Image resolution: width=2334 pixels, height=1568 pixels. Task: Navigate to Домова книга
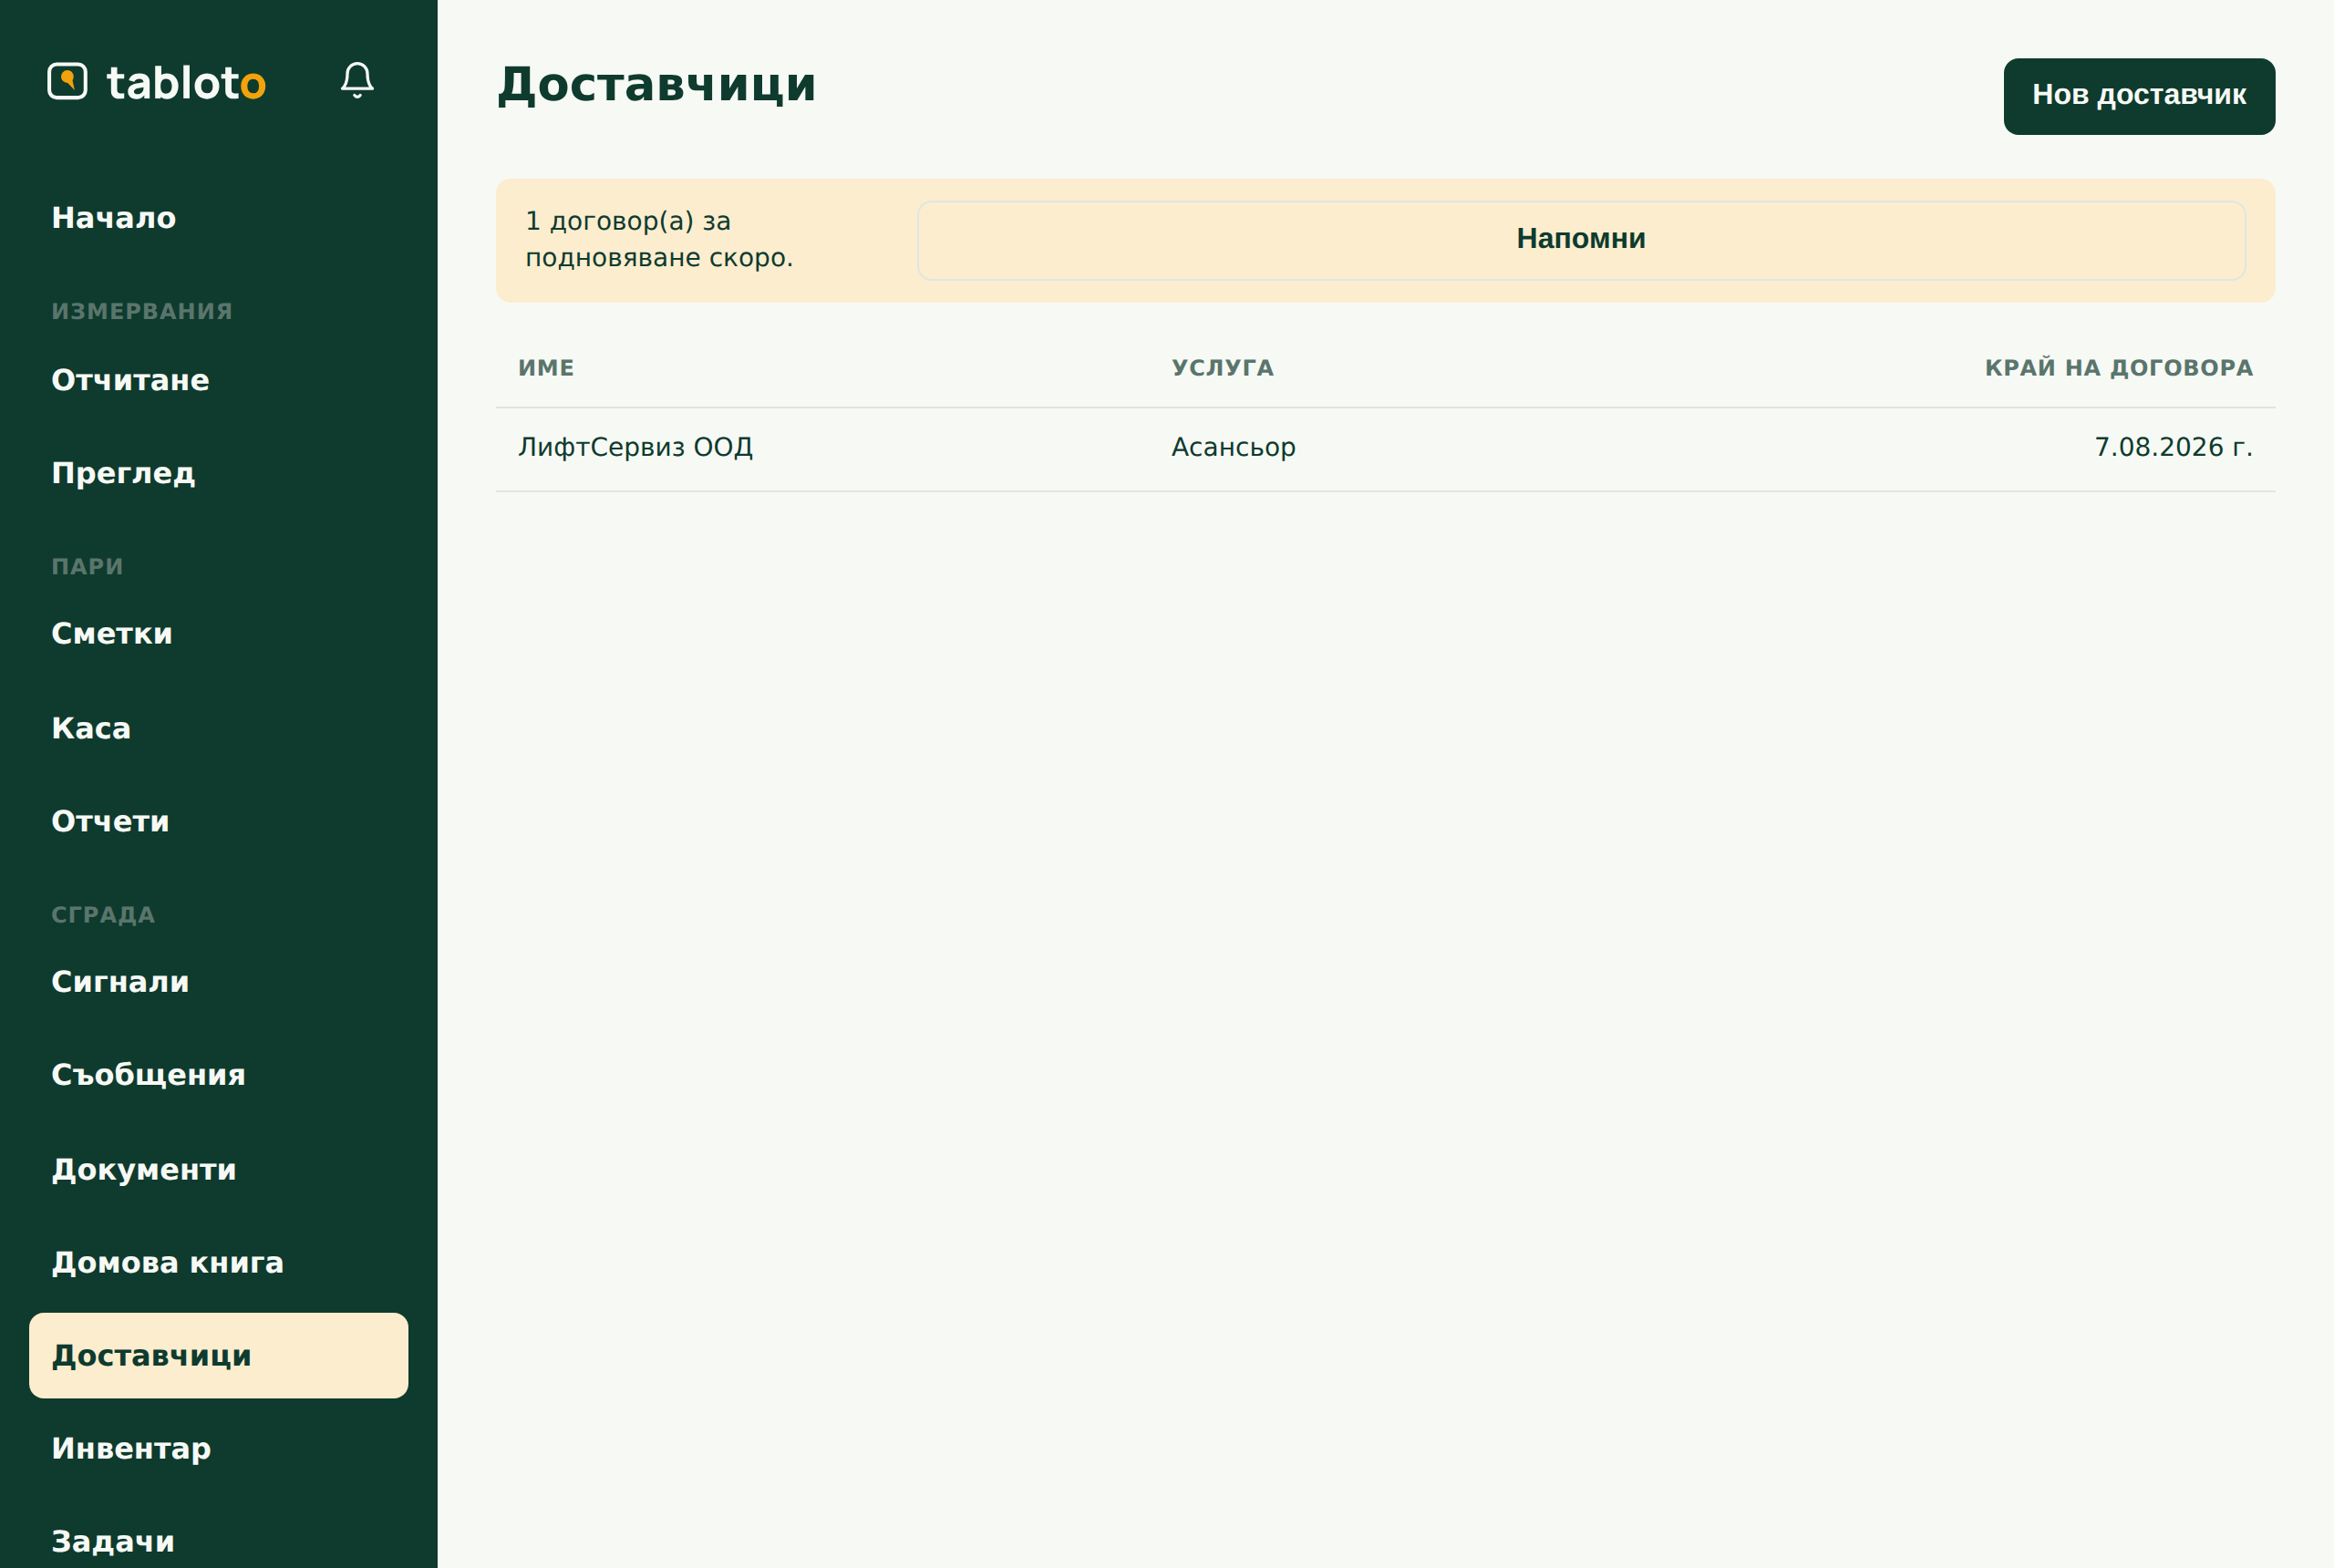coord(218,1262)
